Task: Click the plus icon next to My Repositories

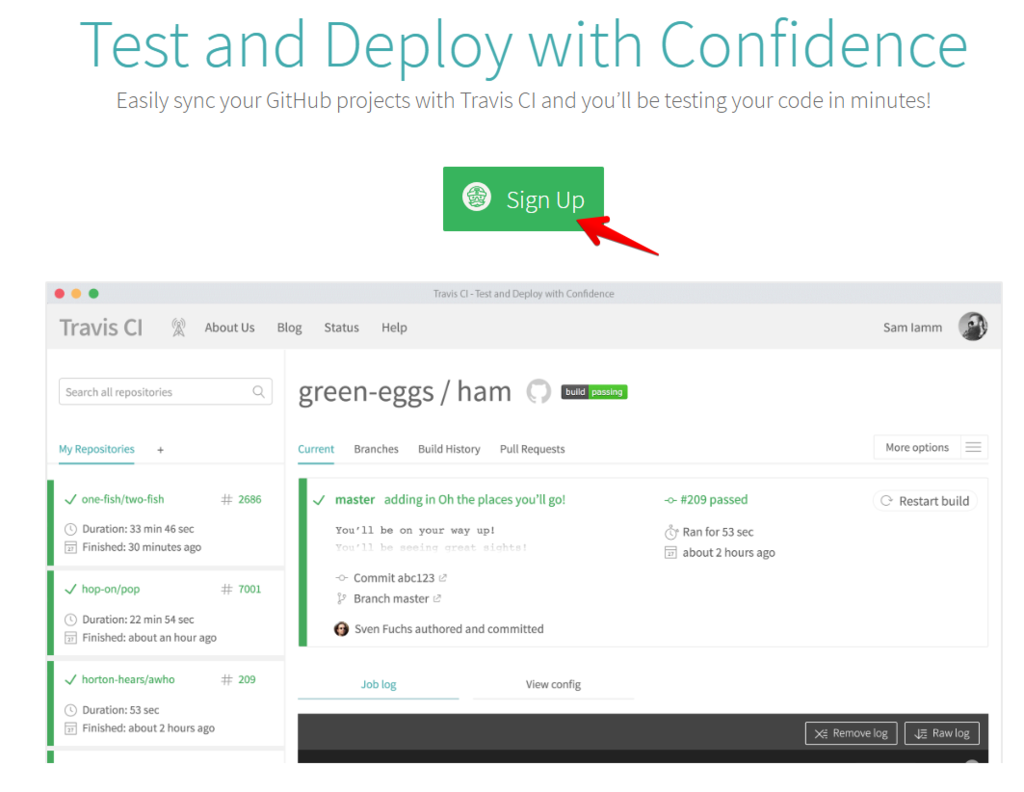Action: pyautogui.click(x=160, y=450)
